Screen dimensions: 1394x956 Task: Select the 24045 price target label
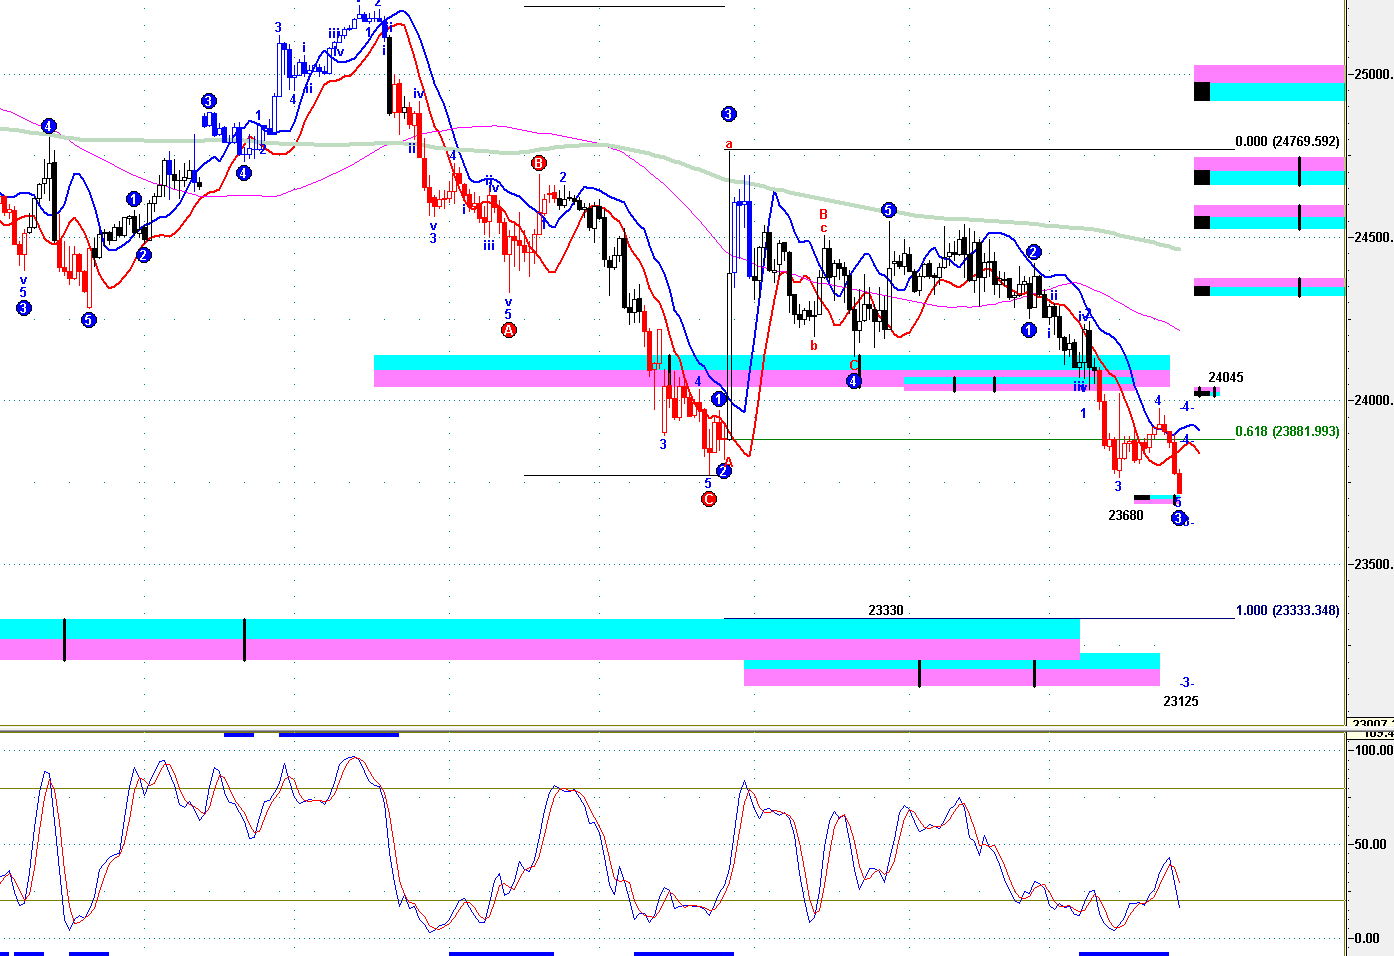coord(1226,378)
